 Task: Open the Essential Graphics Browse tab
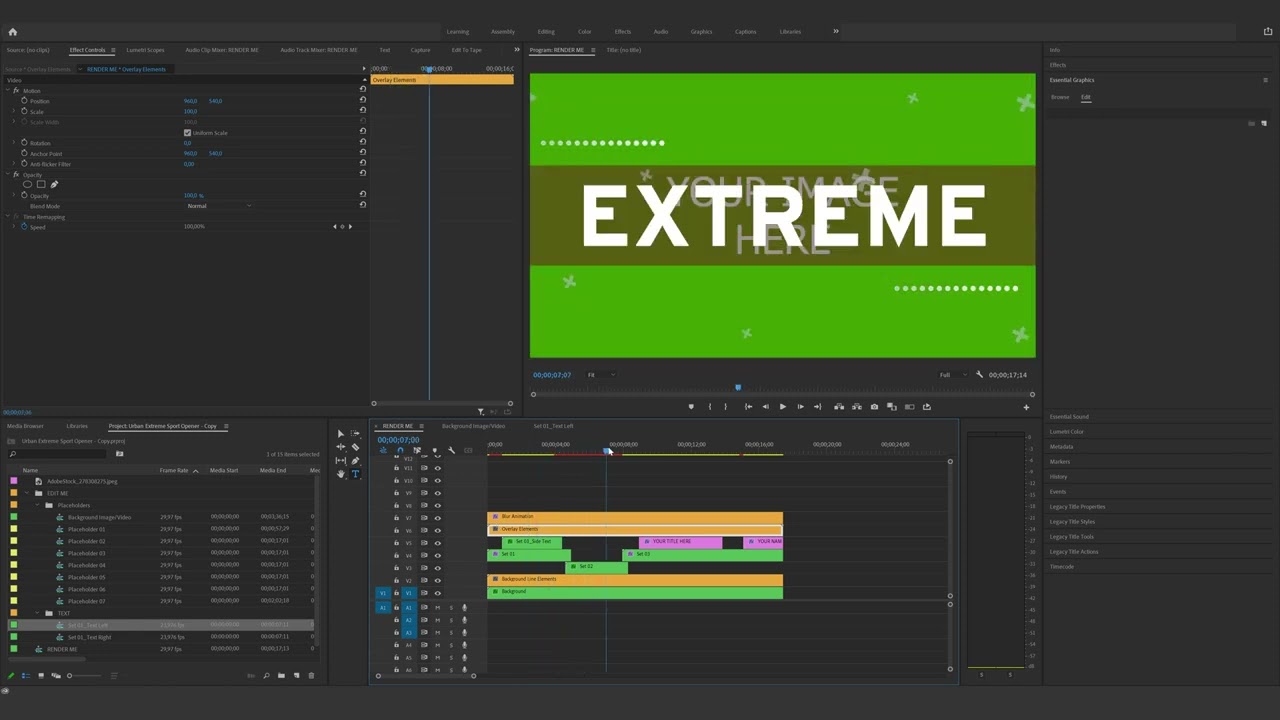1060,97
